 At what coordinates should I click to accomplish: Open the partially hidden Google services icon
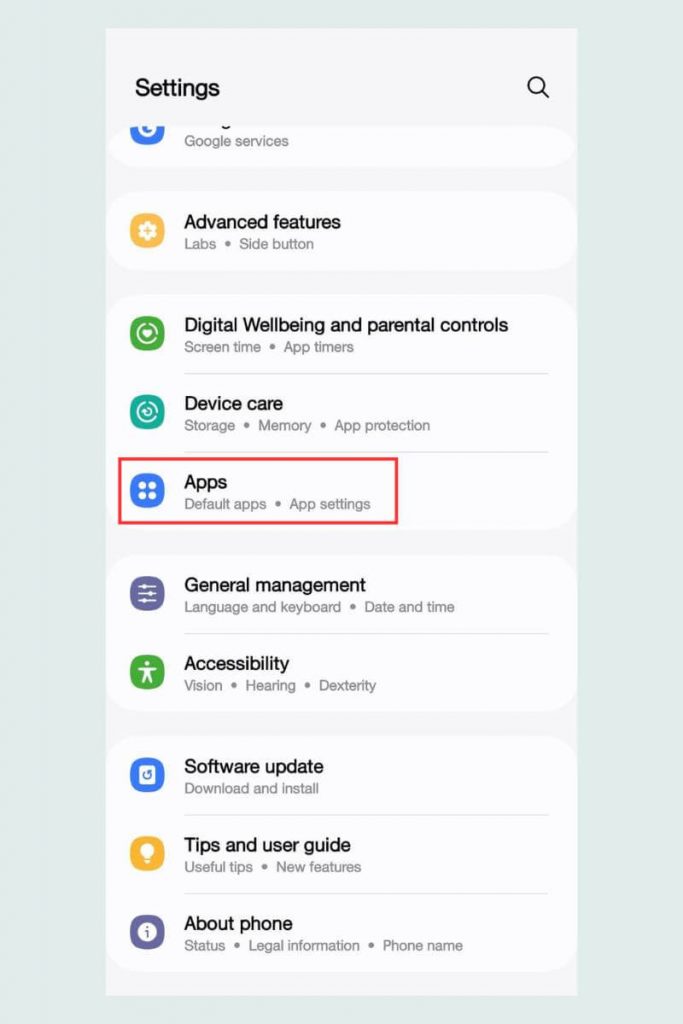(147, 133)
